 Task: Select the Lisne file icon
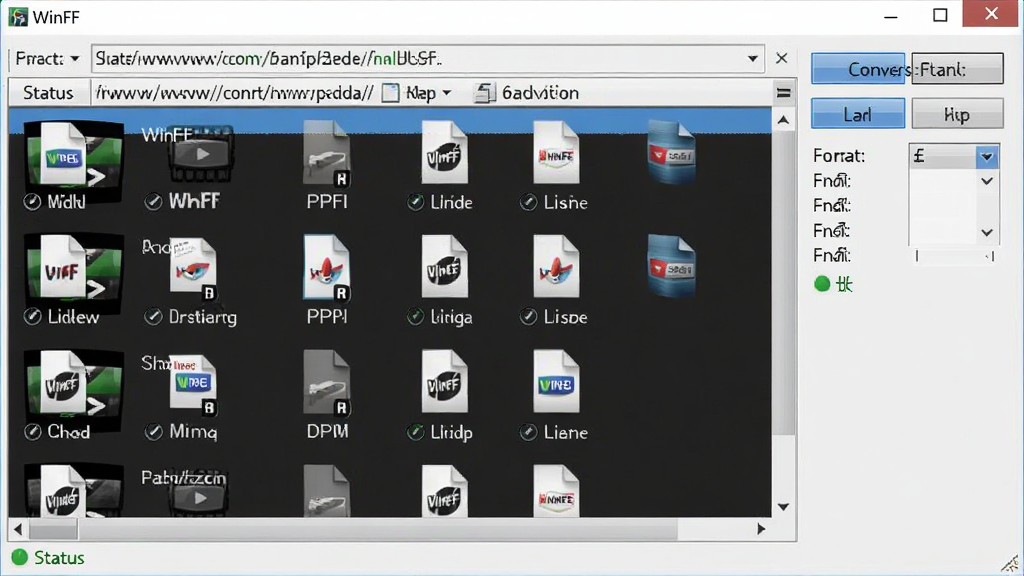pyautogui.click(x=556, y=152)
